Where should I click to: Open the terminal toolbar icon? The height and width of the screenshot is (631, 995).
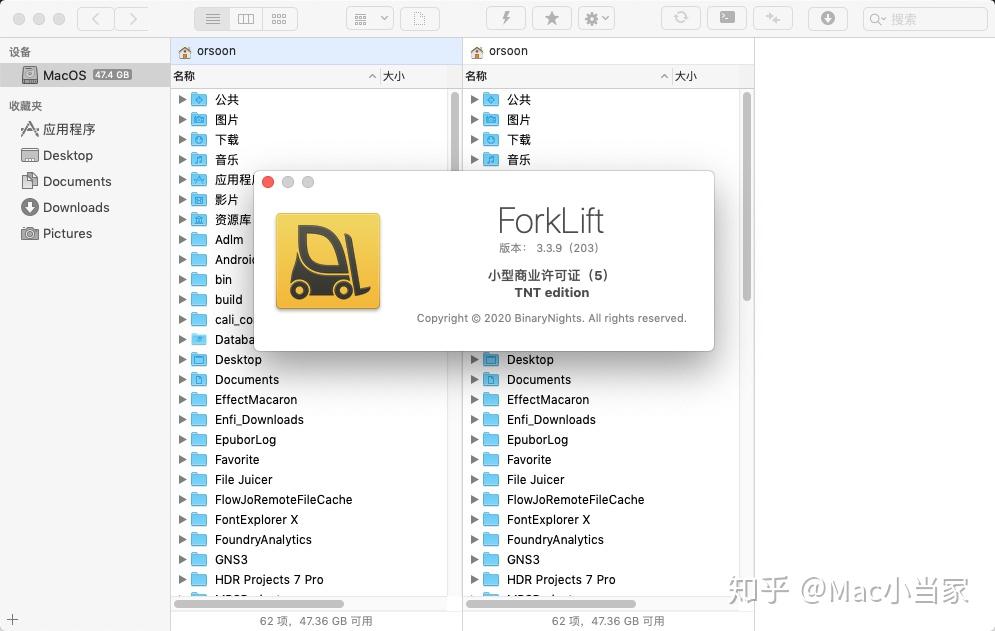[x=728, y=18]
